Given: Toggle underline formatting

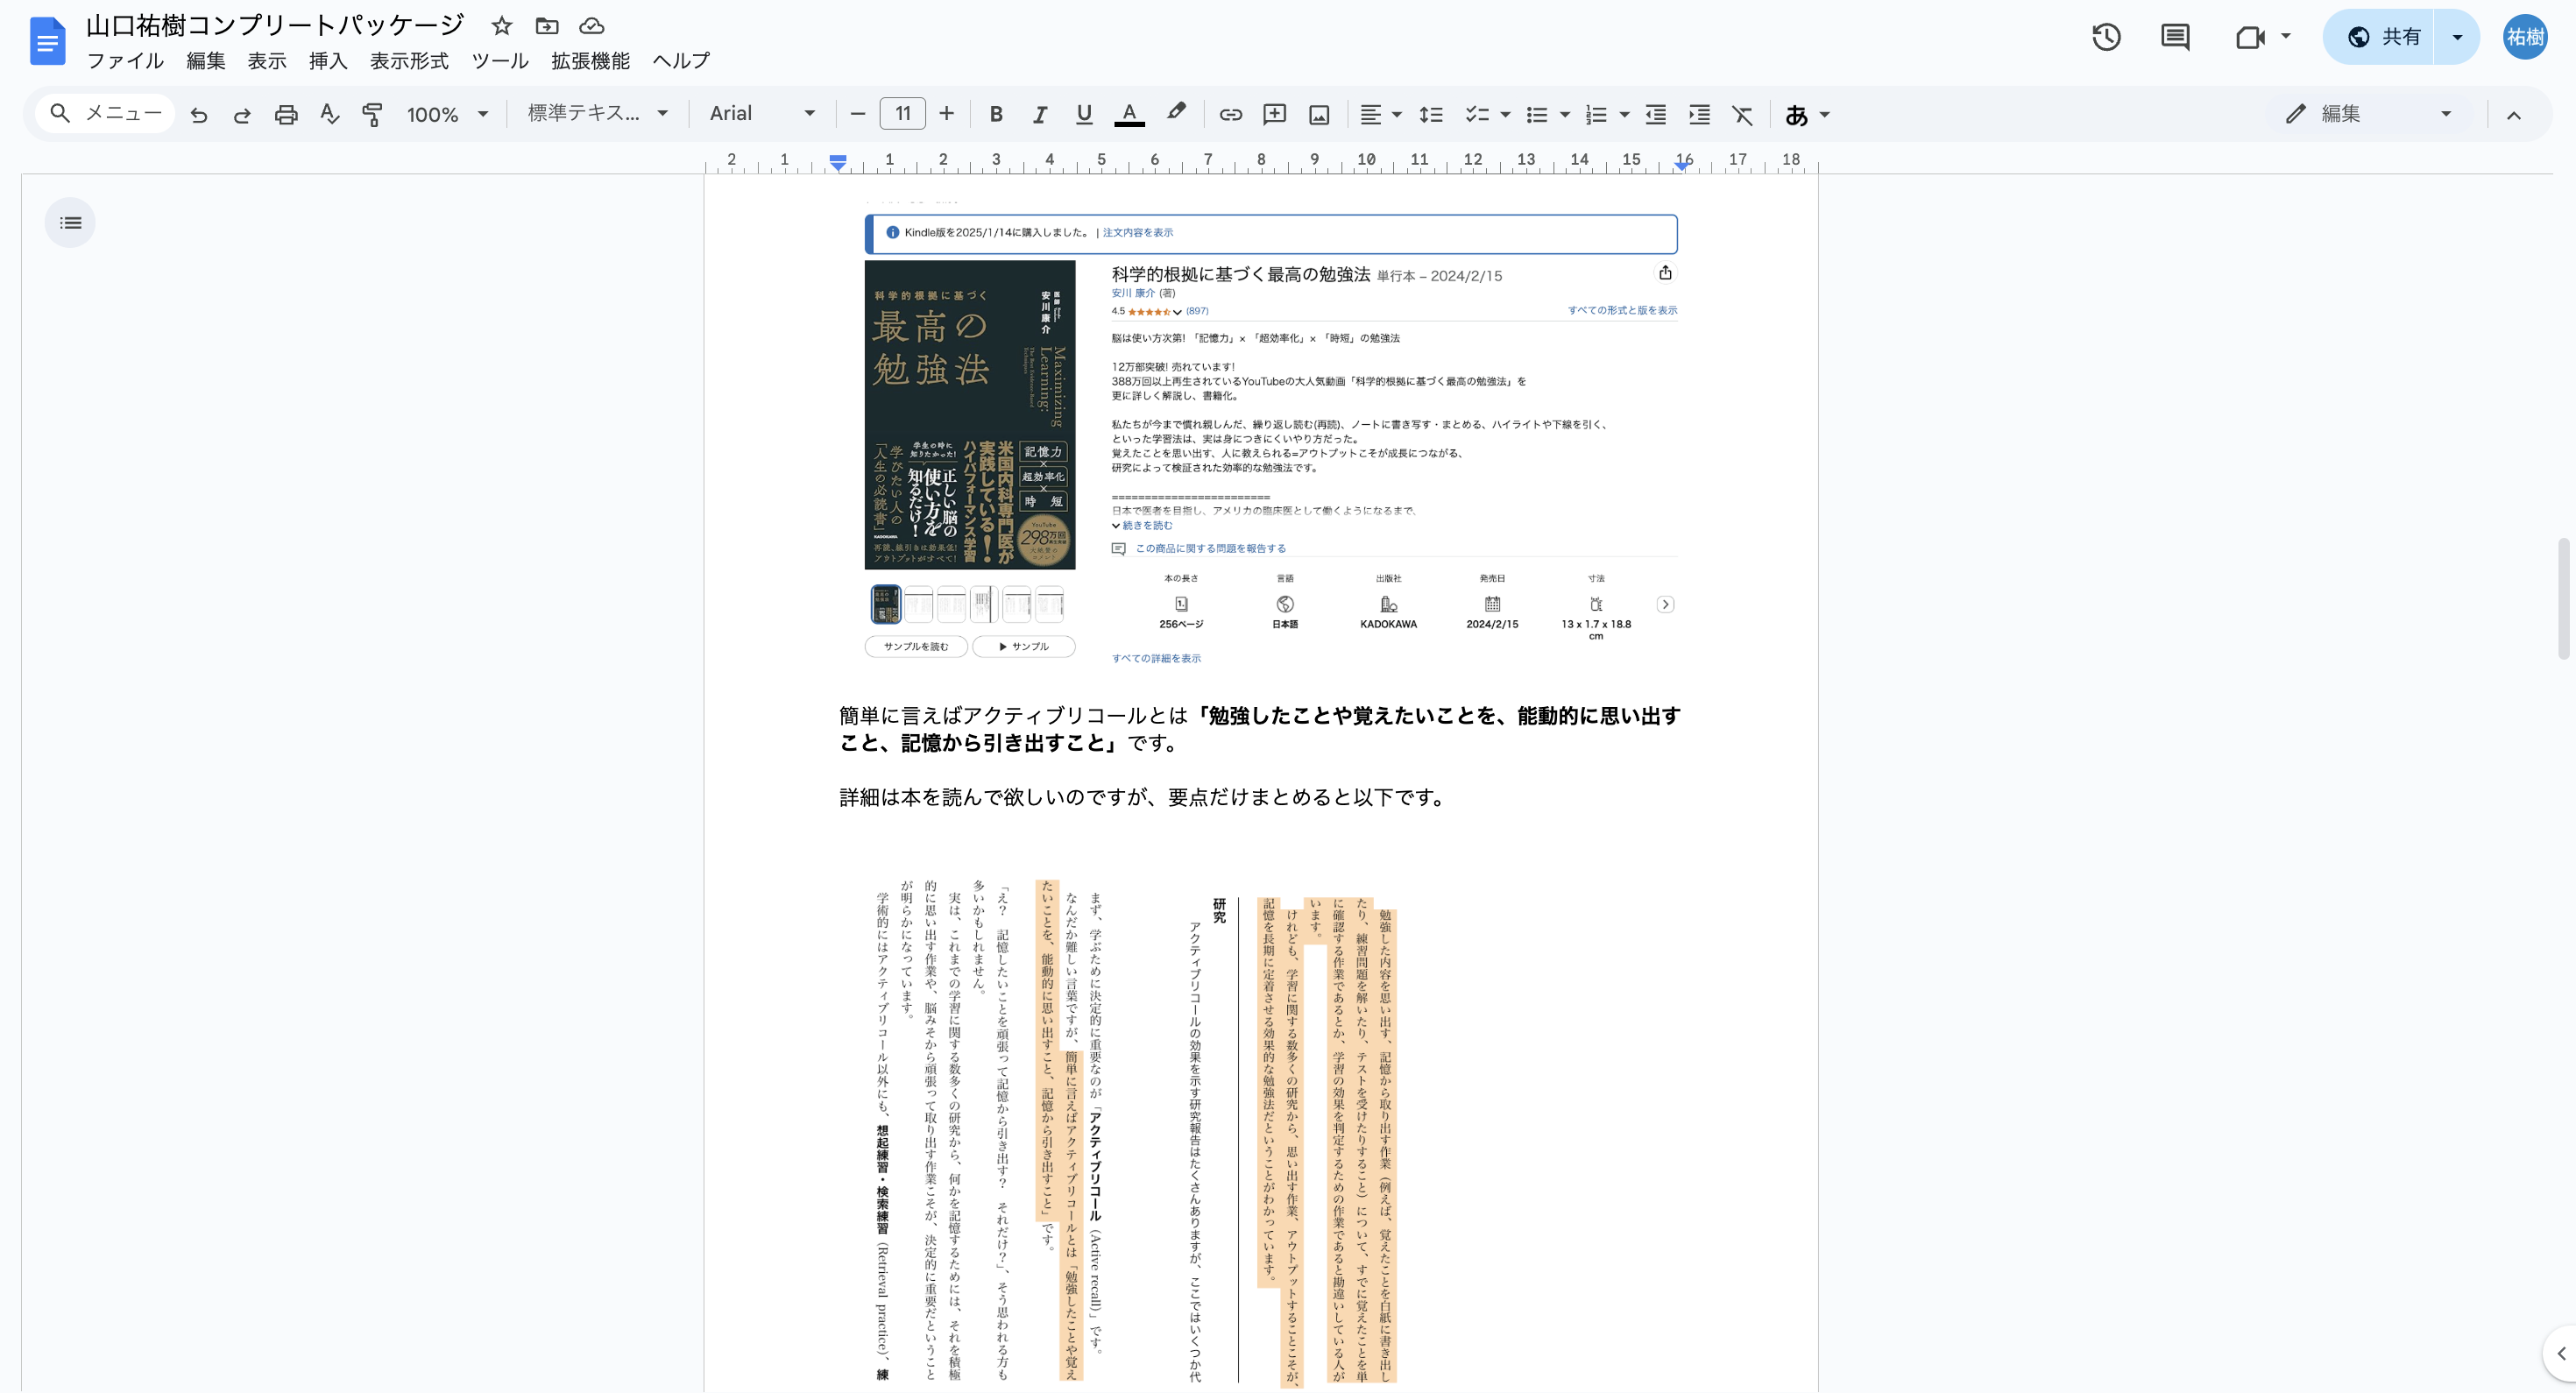Looking at the screenshot, I should coord(1083,114).
